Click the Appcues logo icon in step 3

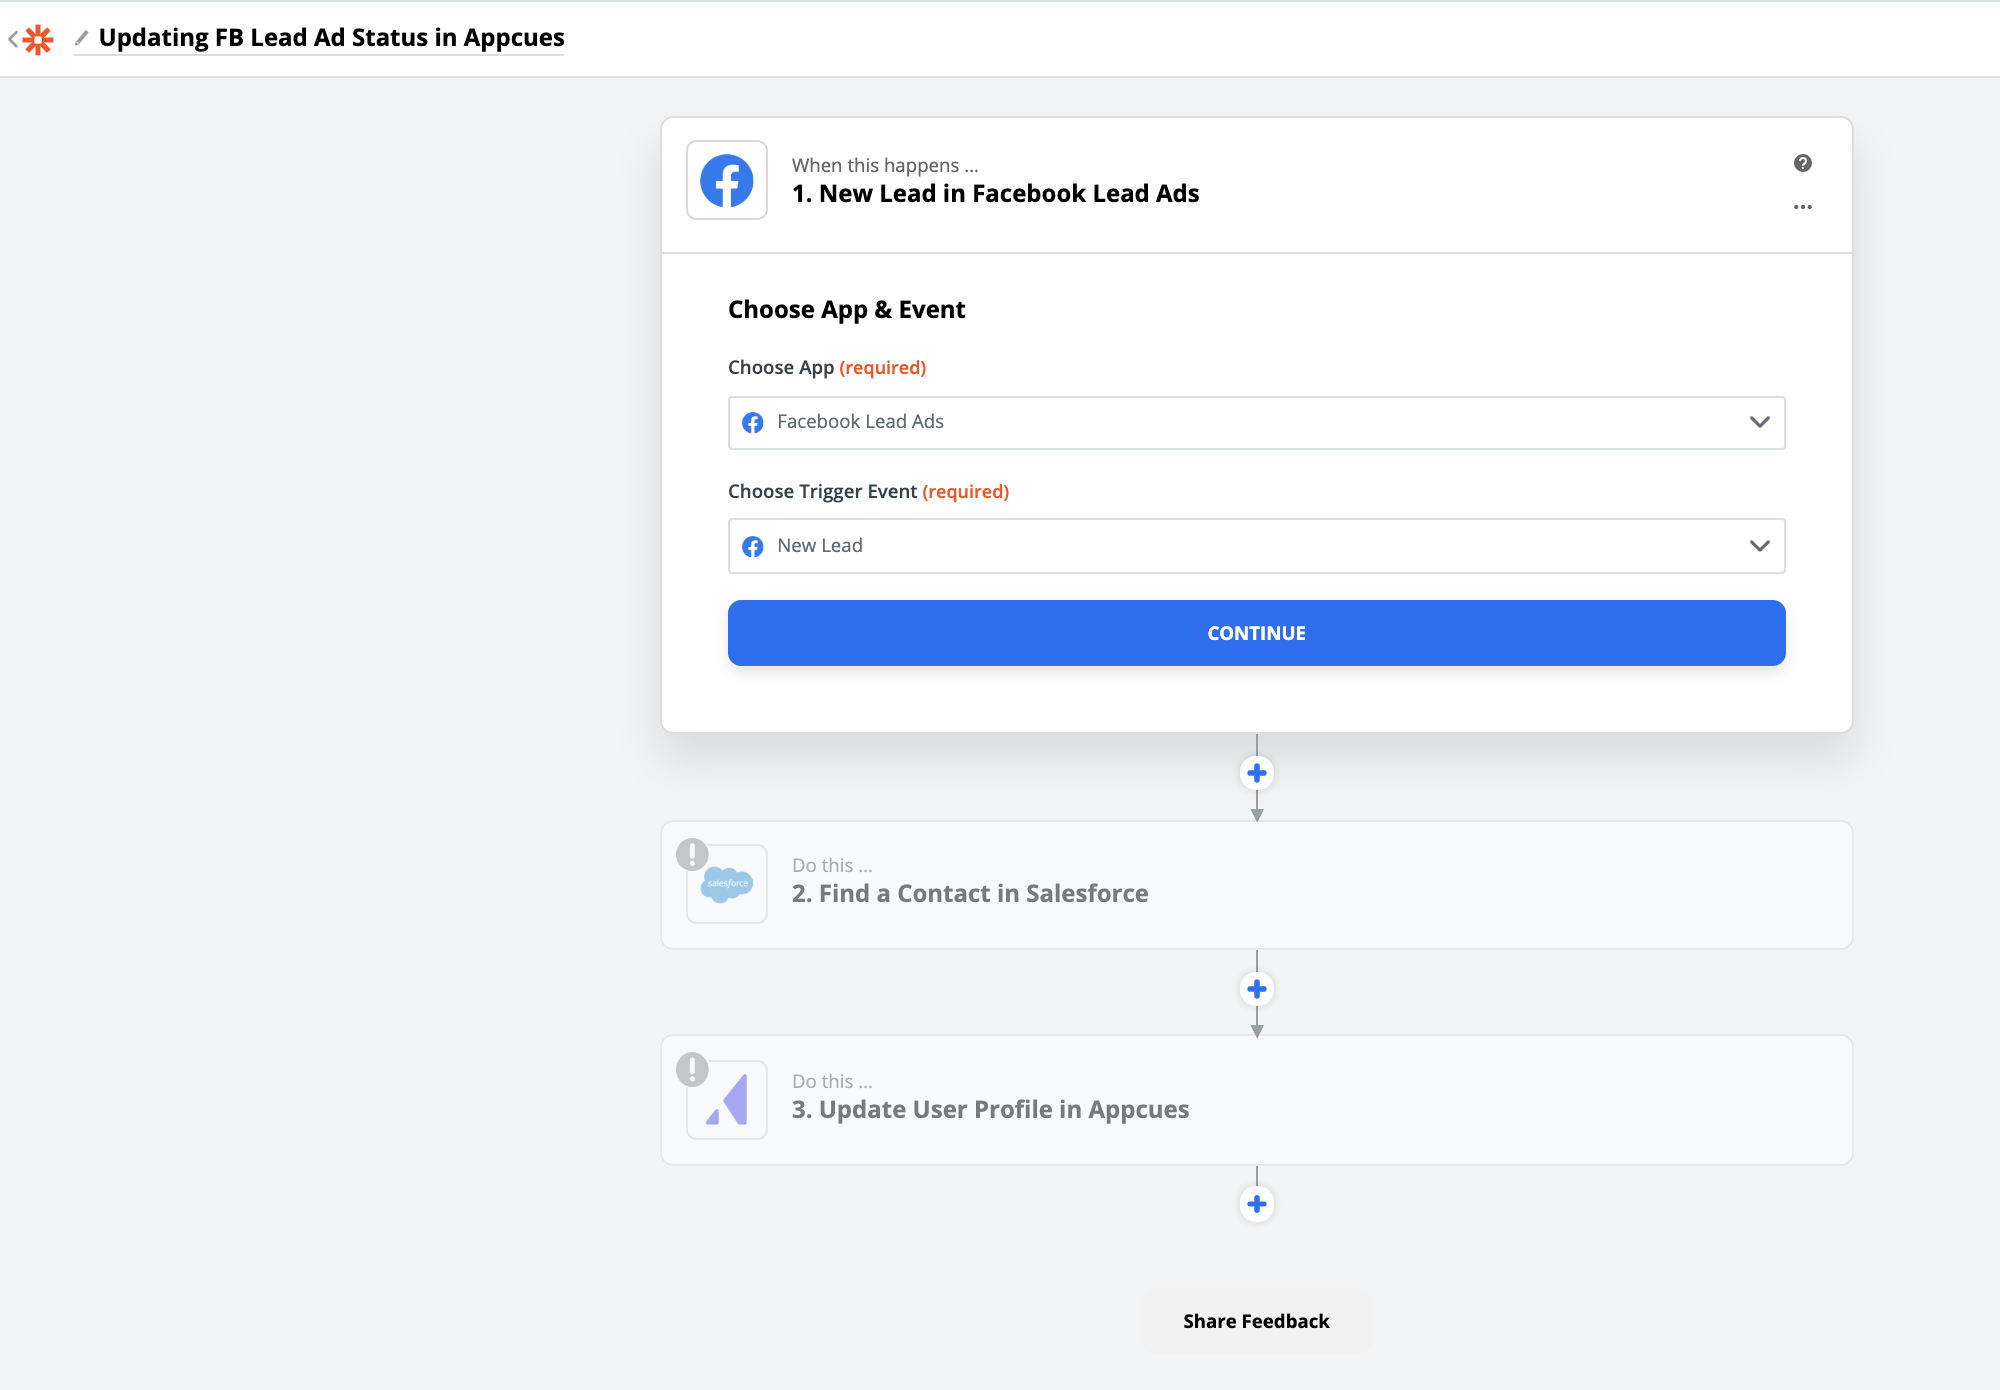pos(727,1100)
